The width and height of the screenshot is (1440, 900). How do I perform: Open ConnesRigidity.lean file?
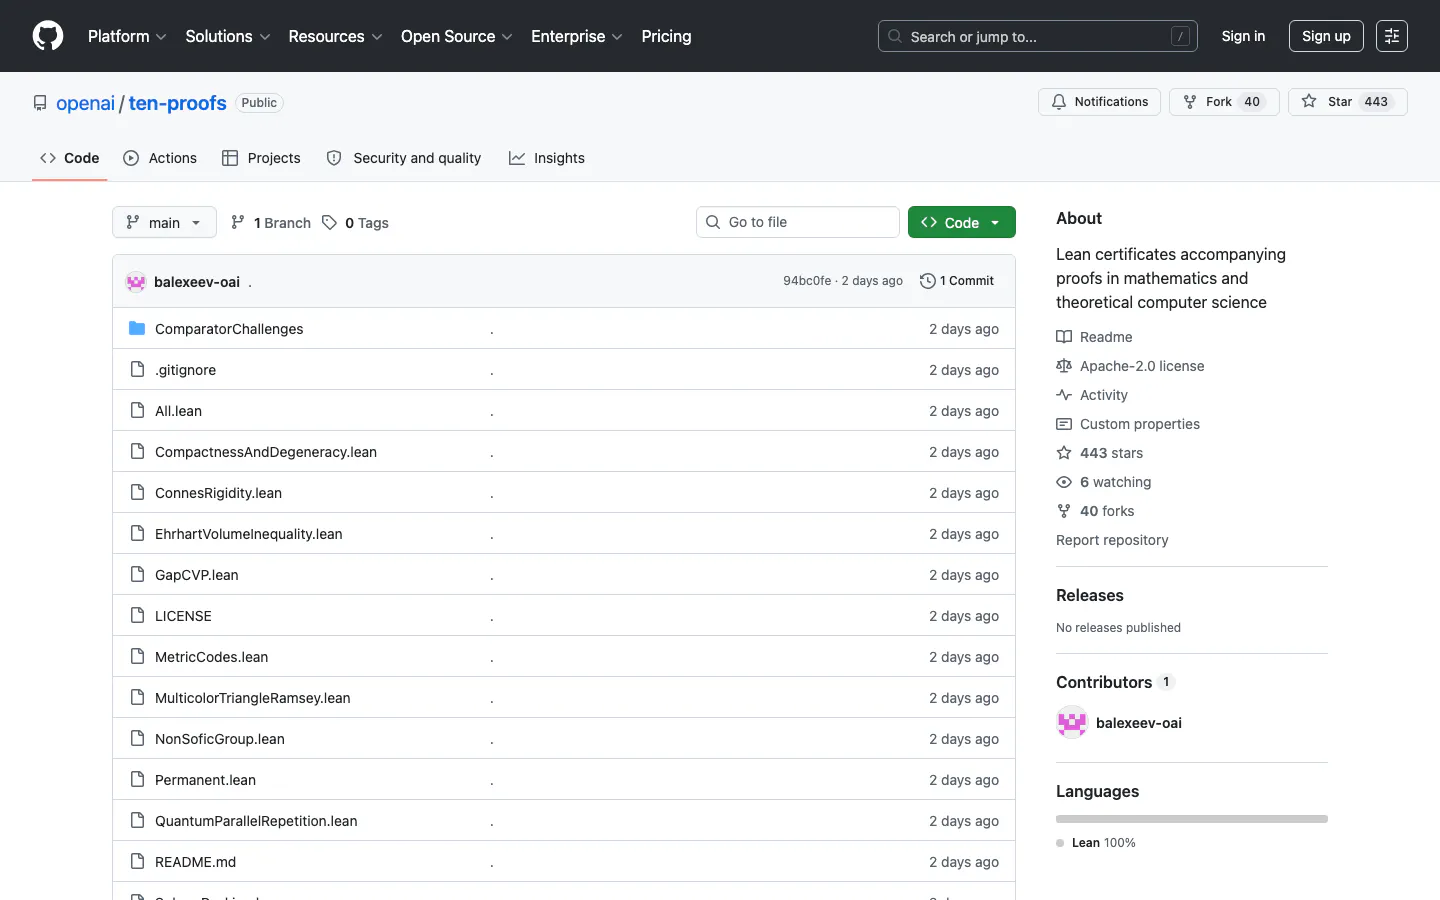pos(218,493)
